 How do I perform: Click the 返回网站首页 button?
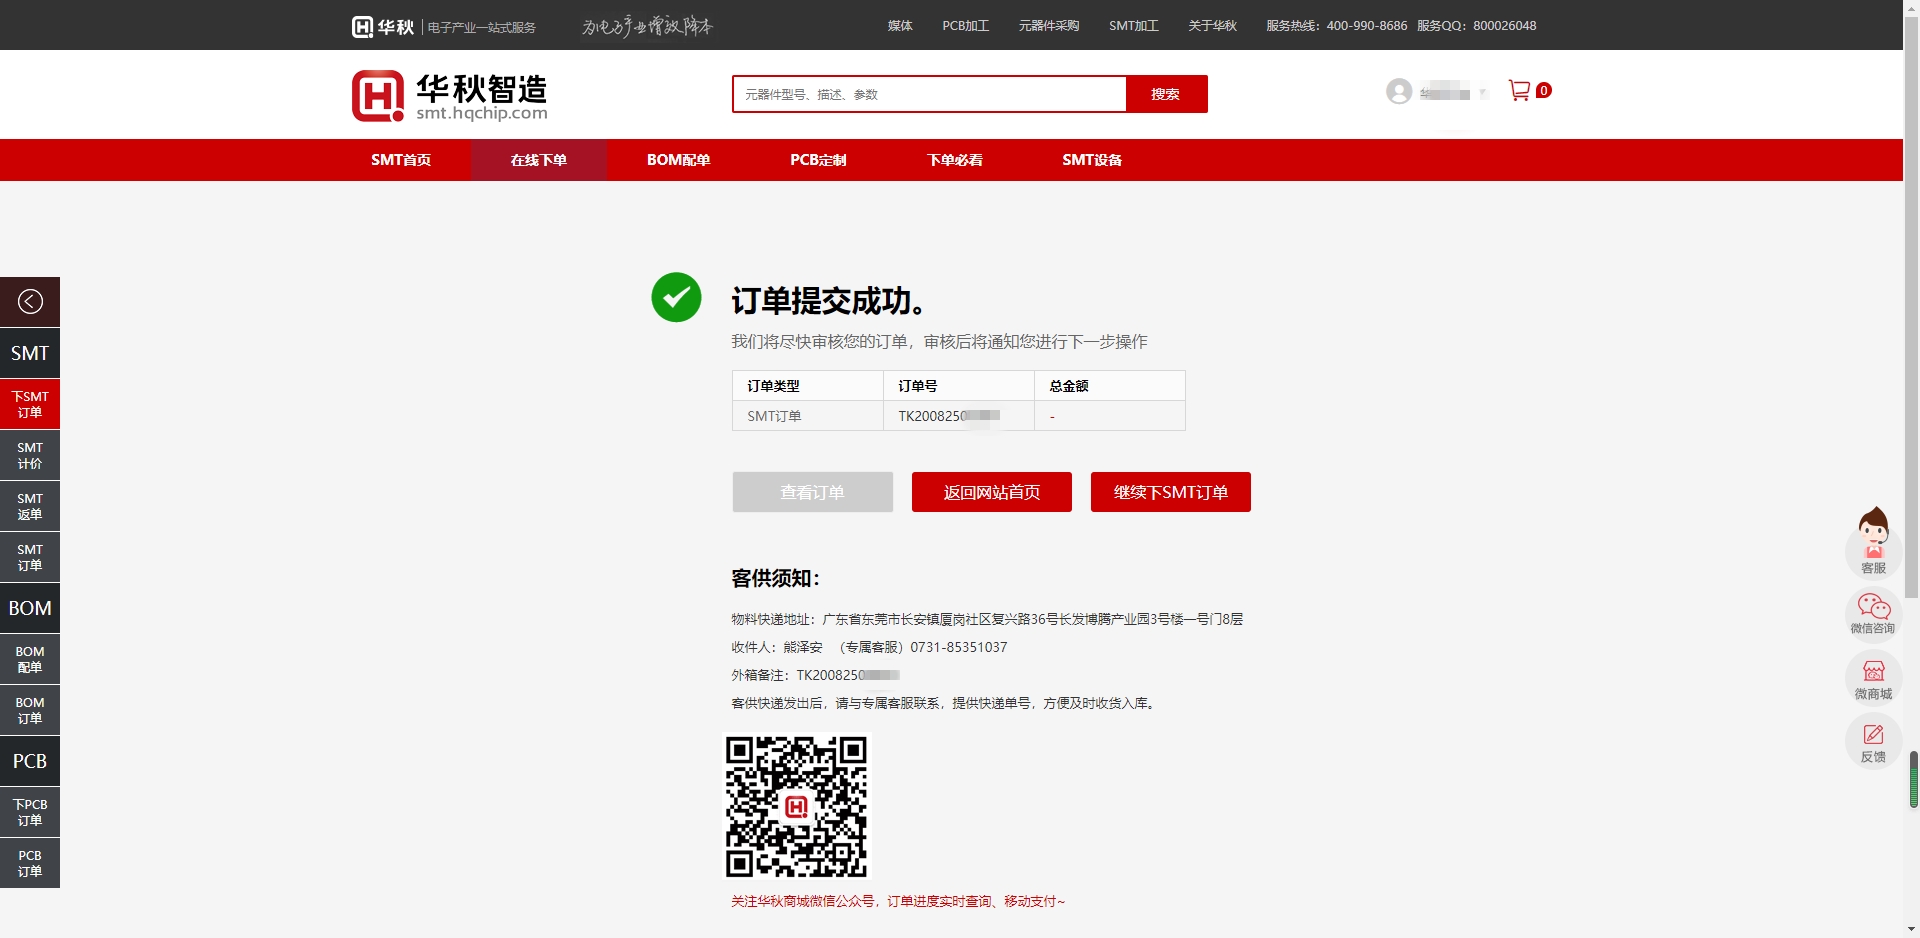click(x=991, y=492)
